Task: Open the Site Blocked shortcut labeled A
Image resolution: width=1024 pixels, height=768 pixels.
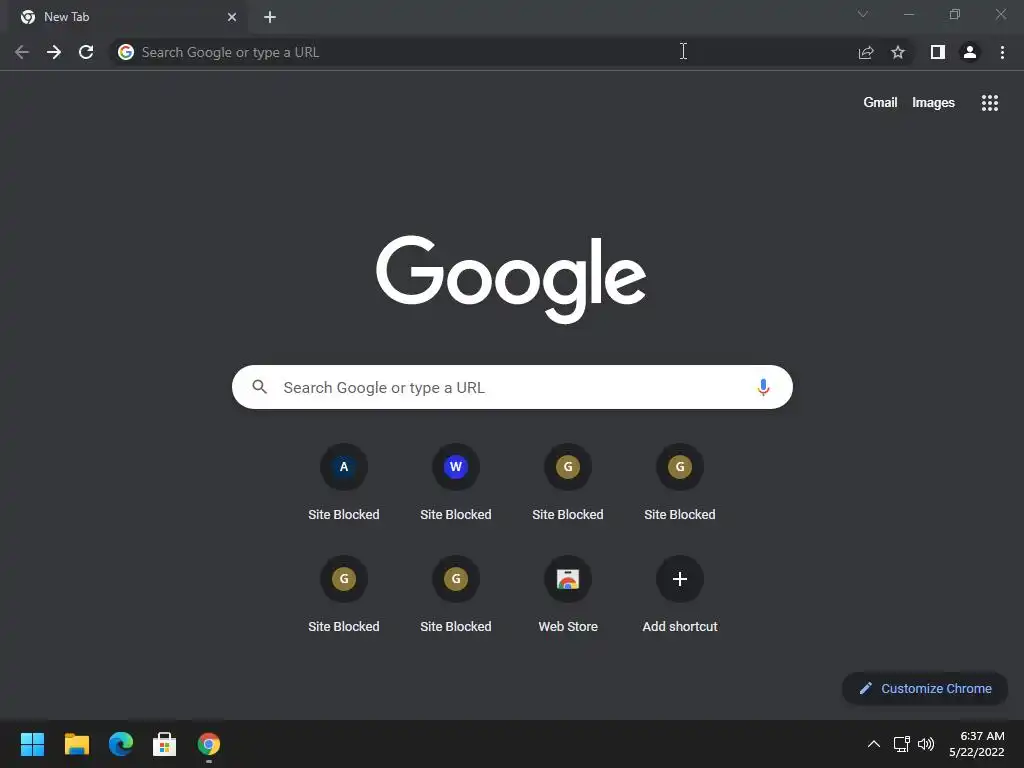Action: pyautogui.click(x=344, y=481)
